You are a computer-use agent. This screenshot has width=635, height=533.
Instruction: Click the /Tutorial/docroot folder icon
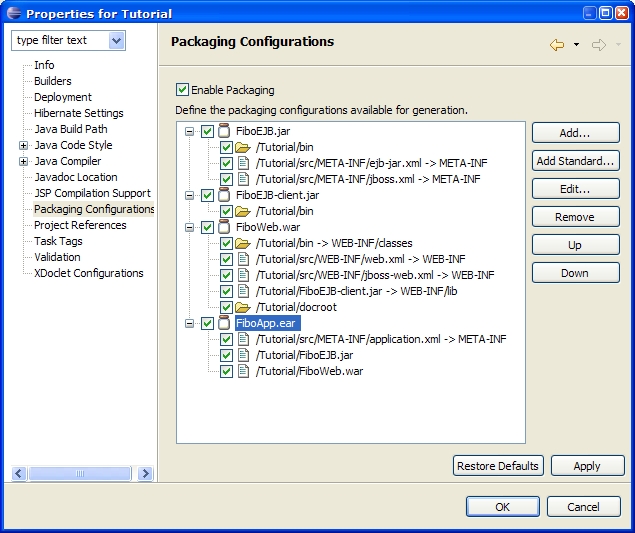coord(243,307)
